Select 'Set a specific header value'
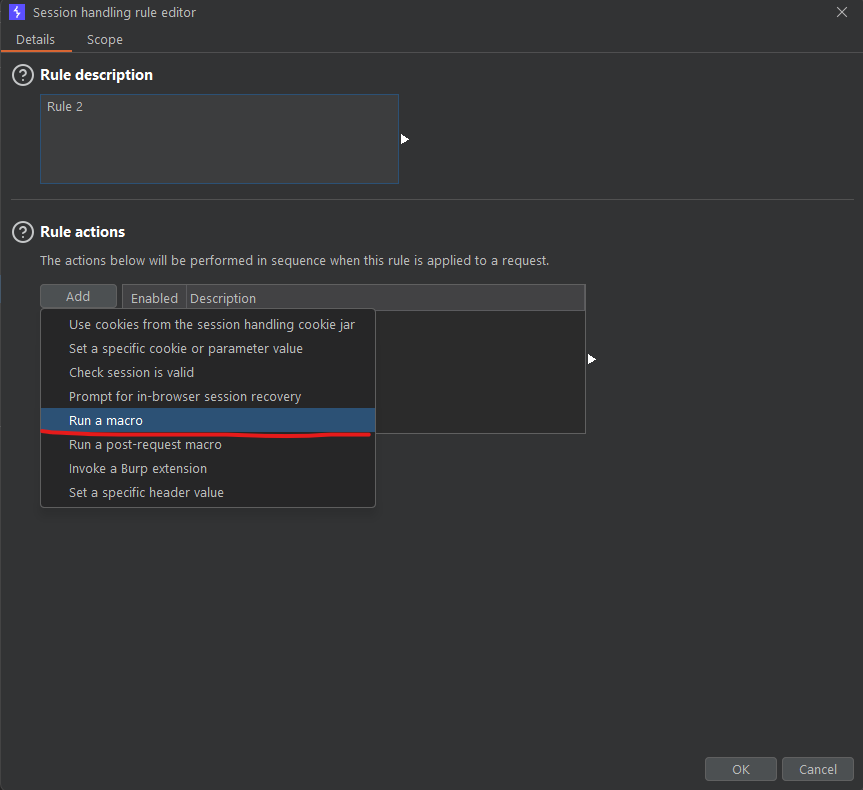 click(x=146, y=493)
